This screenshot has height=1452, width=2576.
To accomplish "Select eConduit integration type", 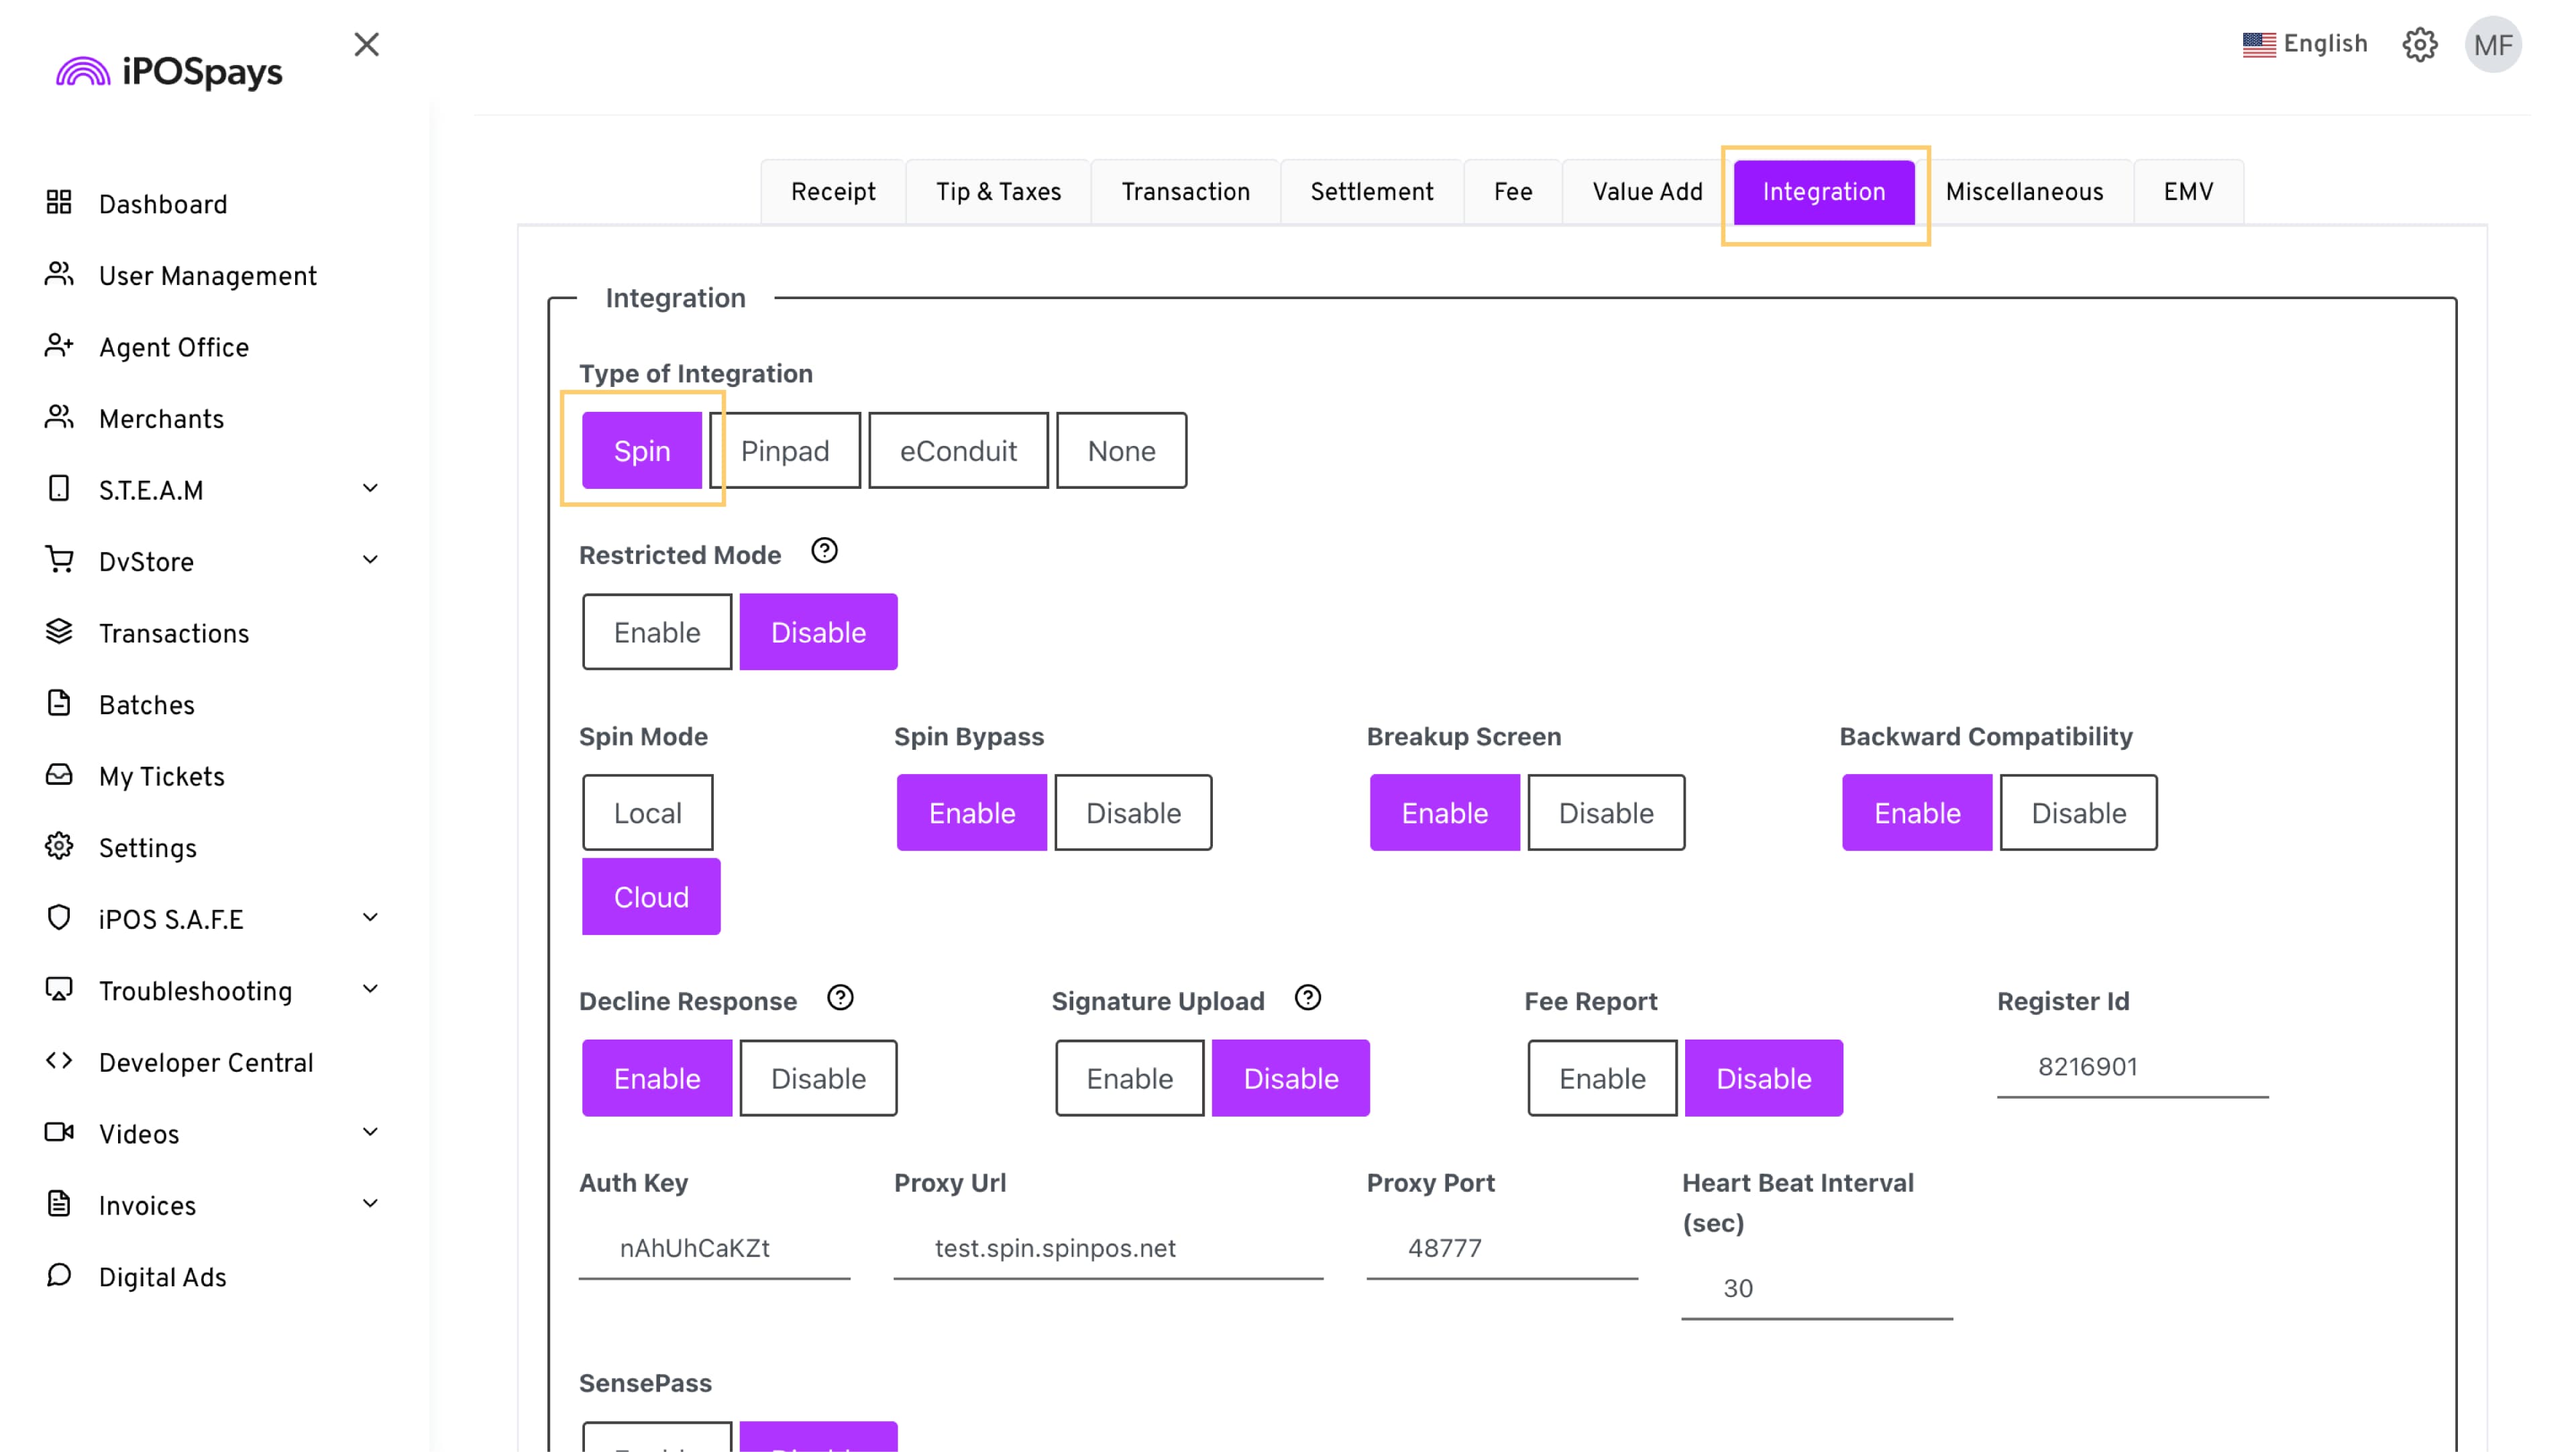I will [958, 451].
